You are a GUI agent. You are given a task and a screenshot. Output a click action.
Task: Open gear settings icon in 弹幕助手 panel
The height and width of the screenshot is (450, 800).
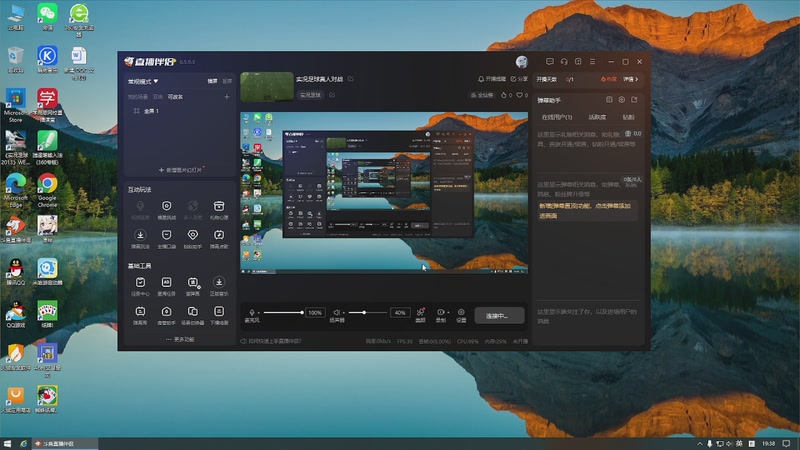[621, 100]
